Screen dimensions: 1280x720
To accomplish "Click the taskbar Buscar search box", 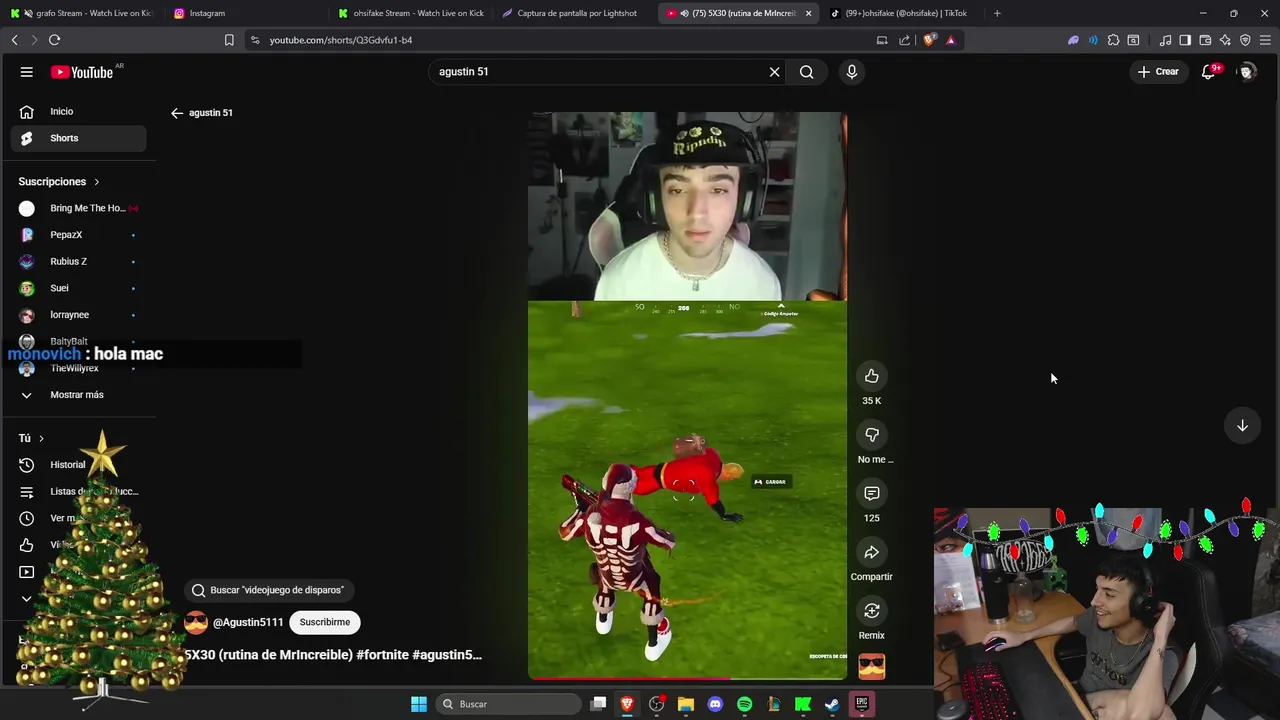I will click(510, 704).
